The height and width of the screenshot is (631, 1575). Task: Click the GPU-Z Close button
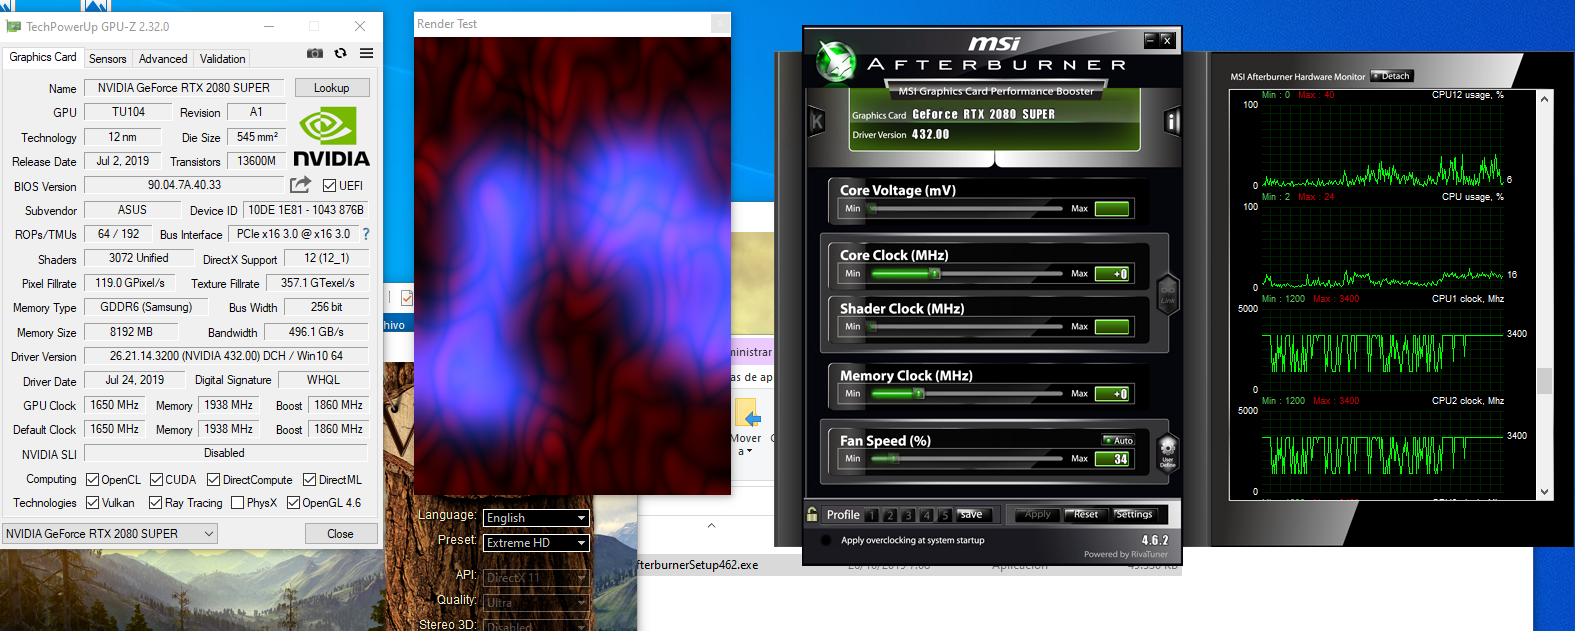click(340, 534)
